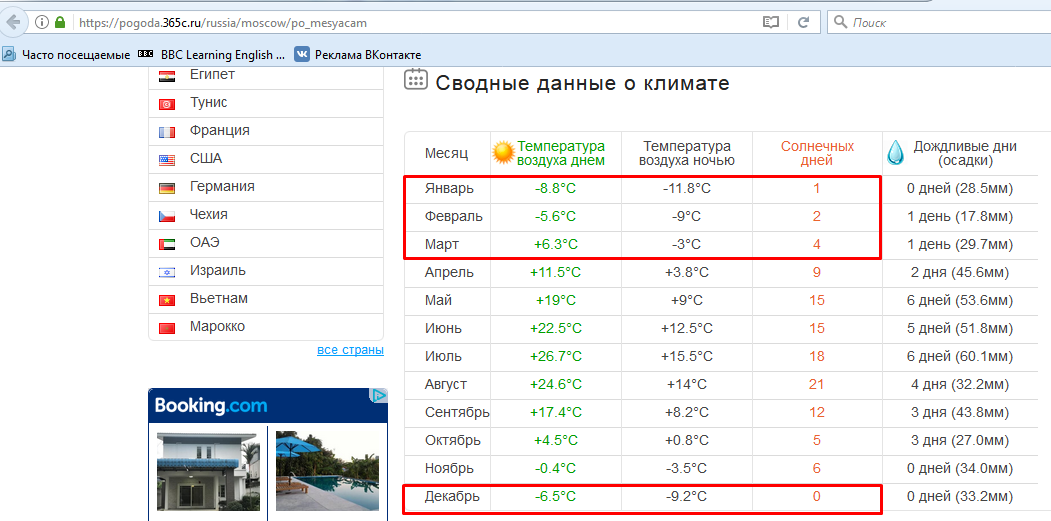Image resolution: width=1051 pixels, height=521 pixels.
Task: Reload the page with refresh button
Action: [803, 22]
